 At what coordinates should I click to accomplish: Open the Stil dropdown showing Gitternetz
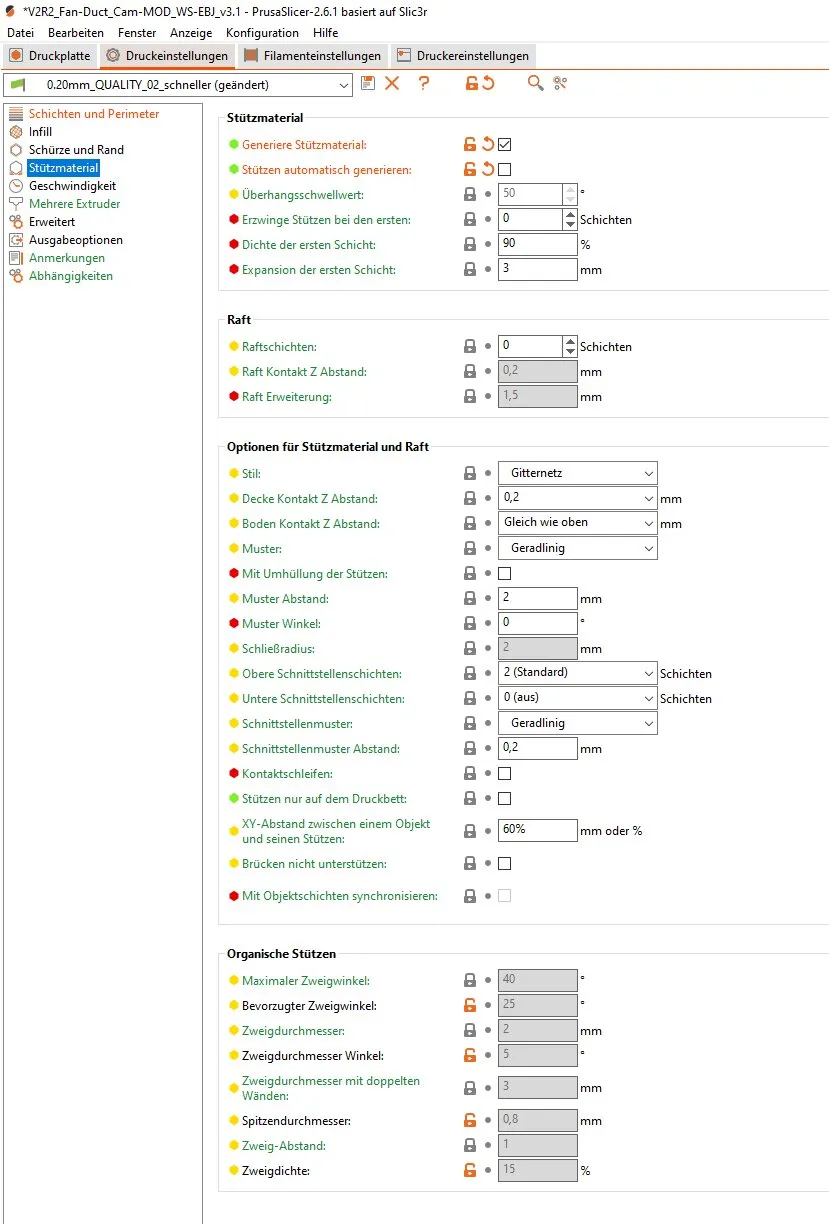pyautogui.click(x=577, y=473)
